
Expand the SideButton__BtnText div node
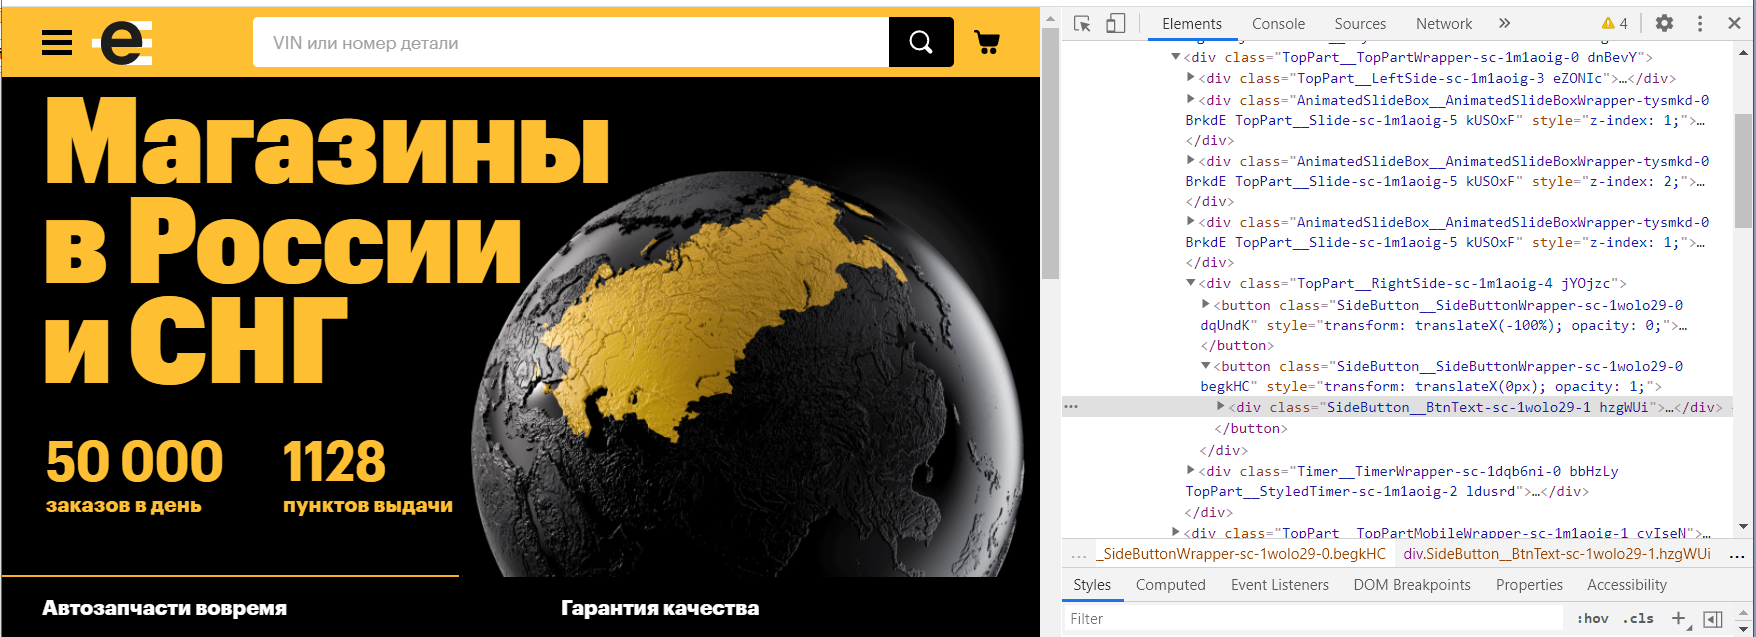tap(1221, 407)
